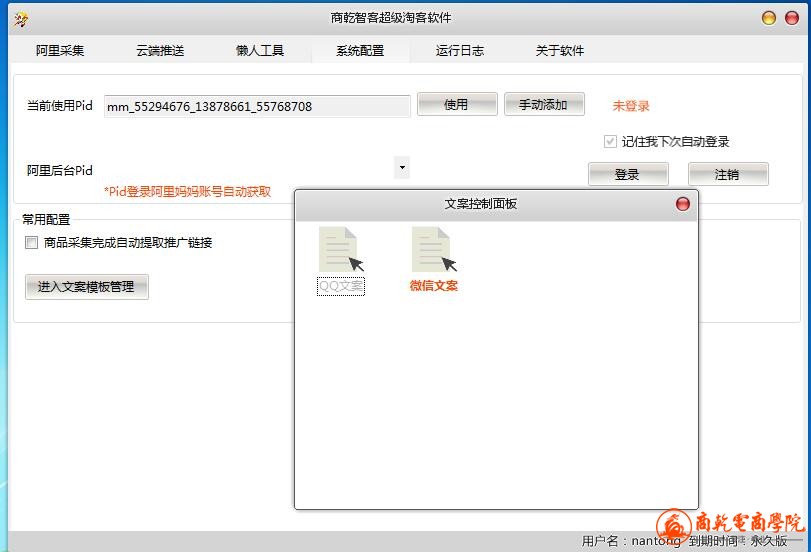Close the 文案控制面板 popup panel

(x=683, y=204)
